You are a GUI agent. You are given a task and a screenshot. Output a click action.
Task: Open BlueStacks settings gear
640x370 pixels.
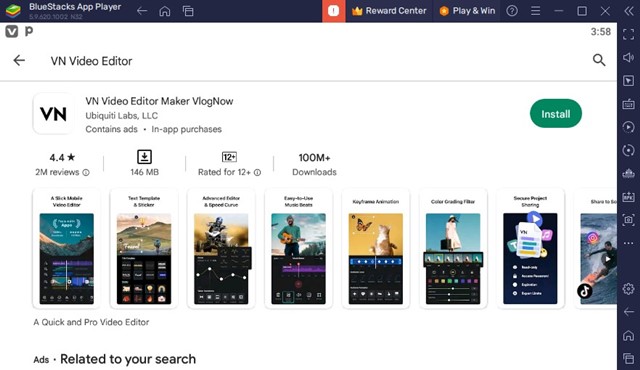[629, 289]
